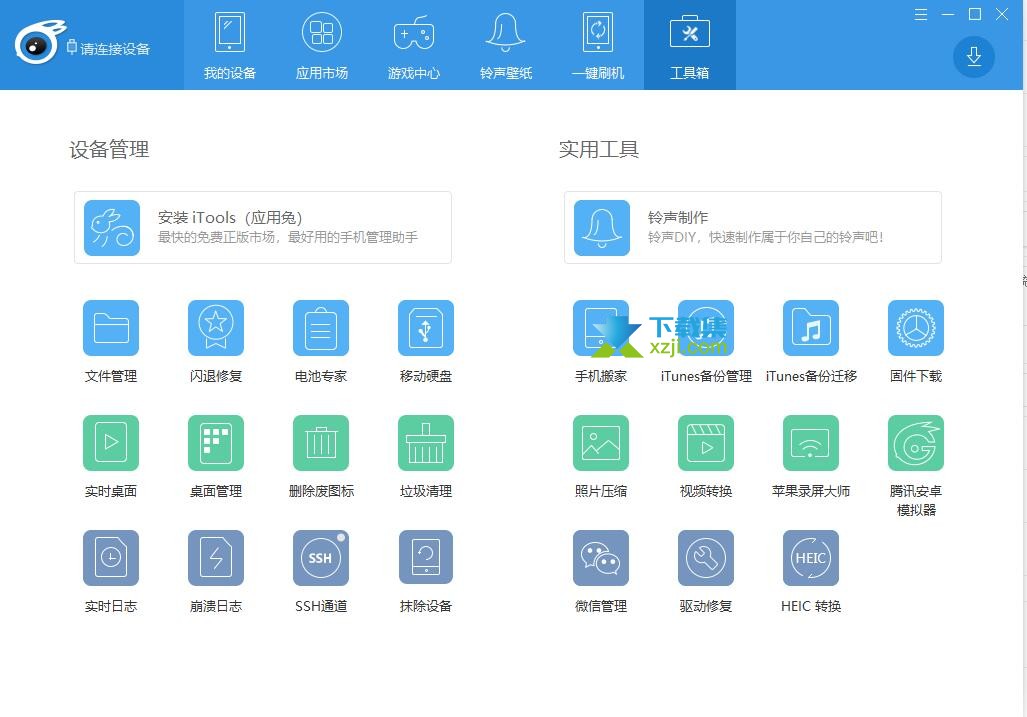Launch the 闪退修复 crash repair tool
Image resolution: width=1027 pixels, height=717 pixels.
pos(215,328)
